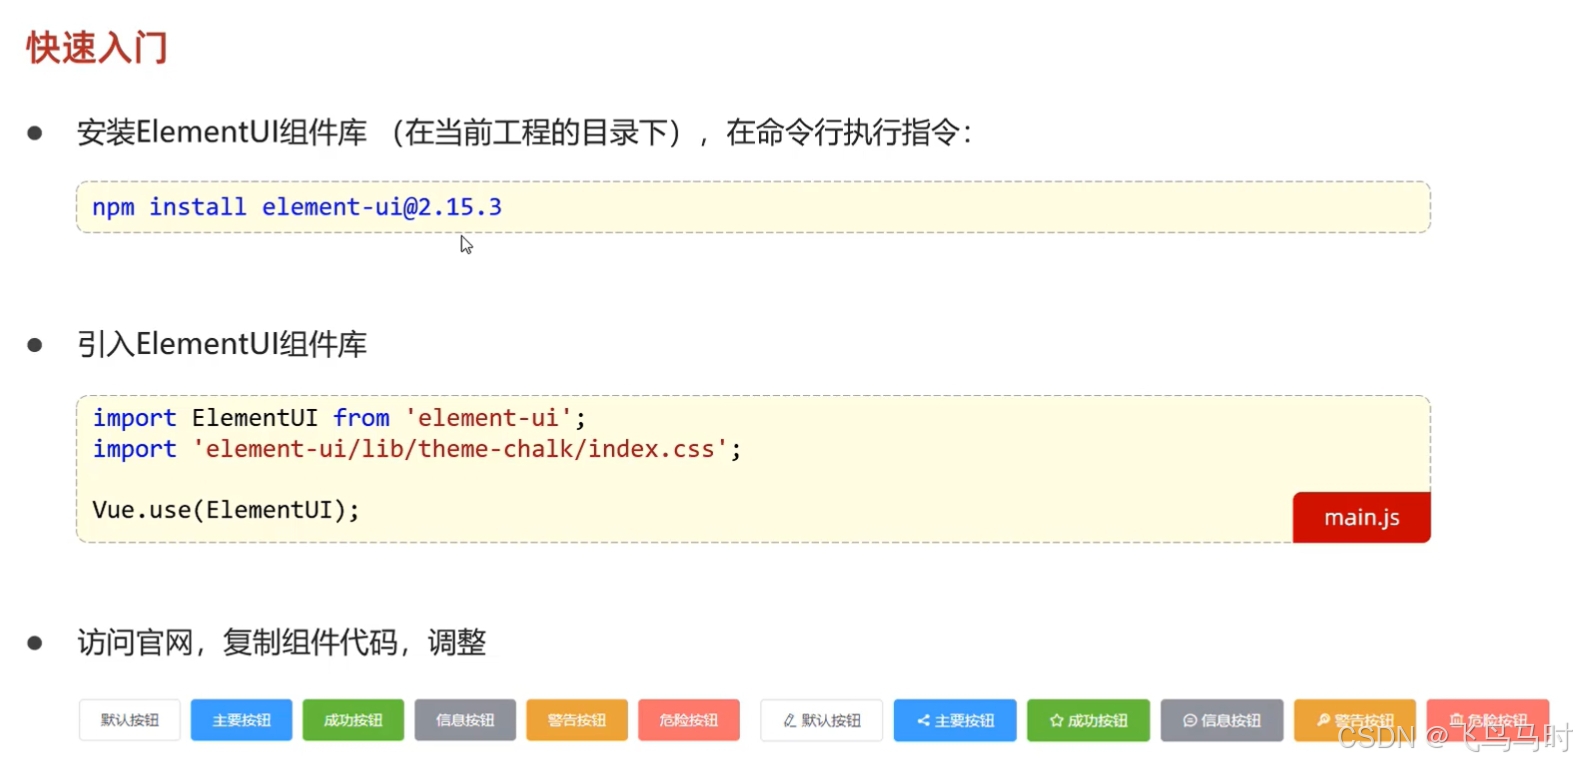
Task: Click the line import ElementUI from 'element-ui';
Action: pyautogui.click(x=340, y=418)
